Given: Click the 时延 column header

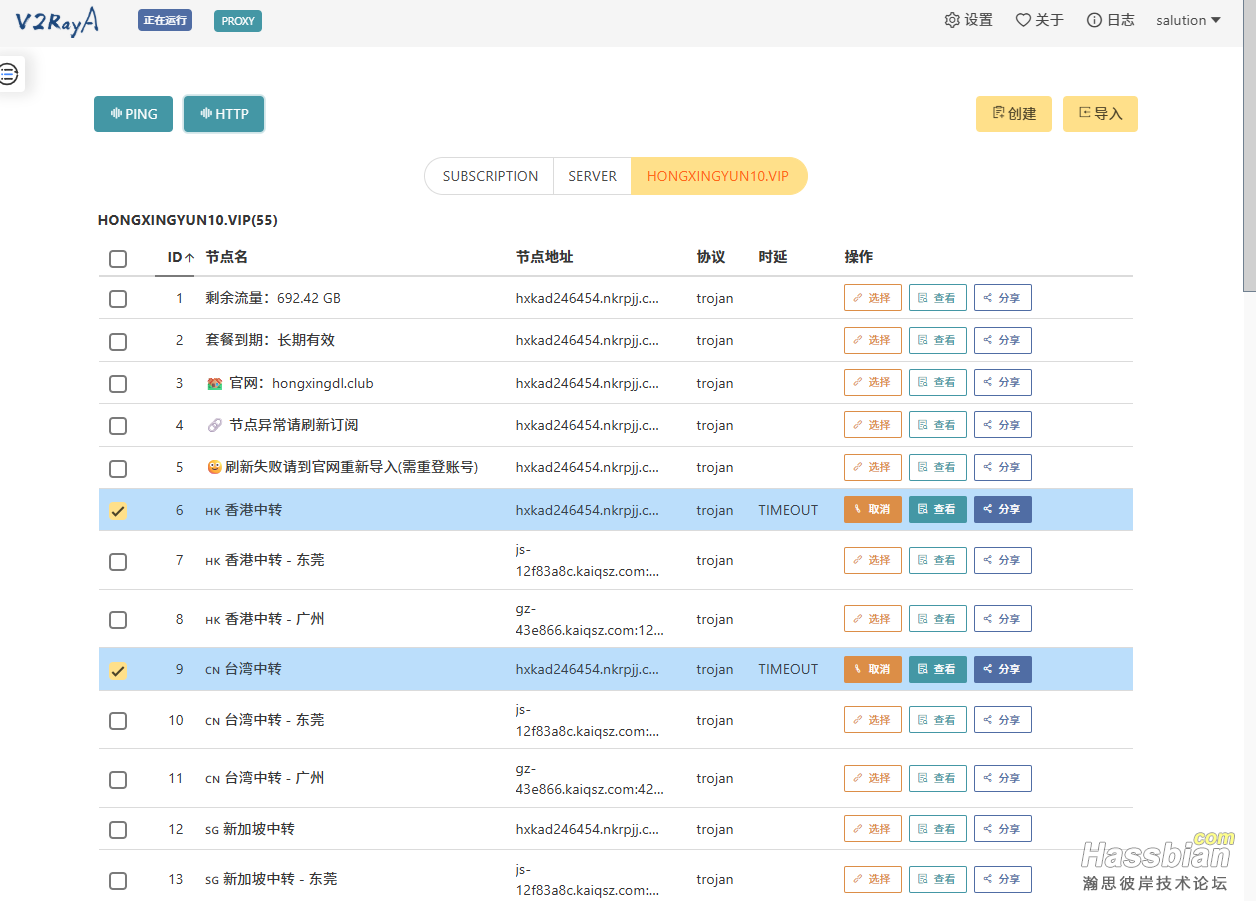Looking at the screenshot, I should (773, 257).
